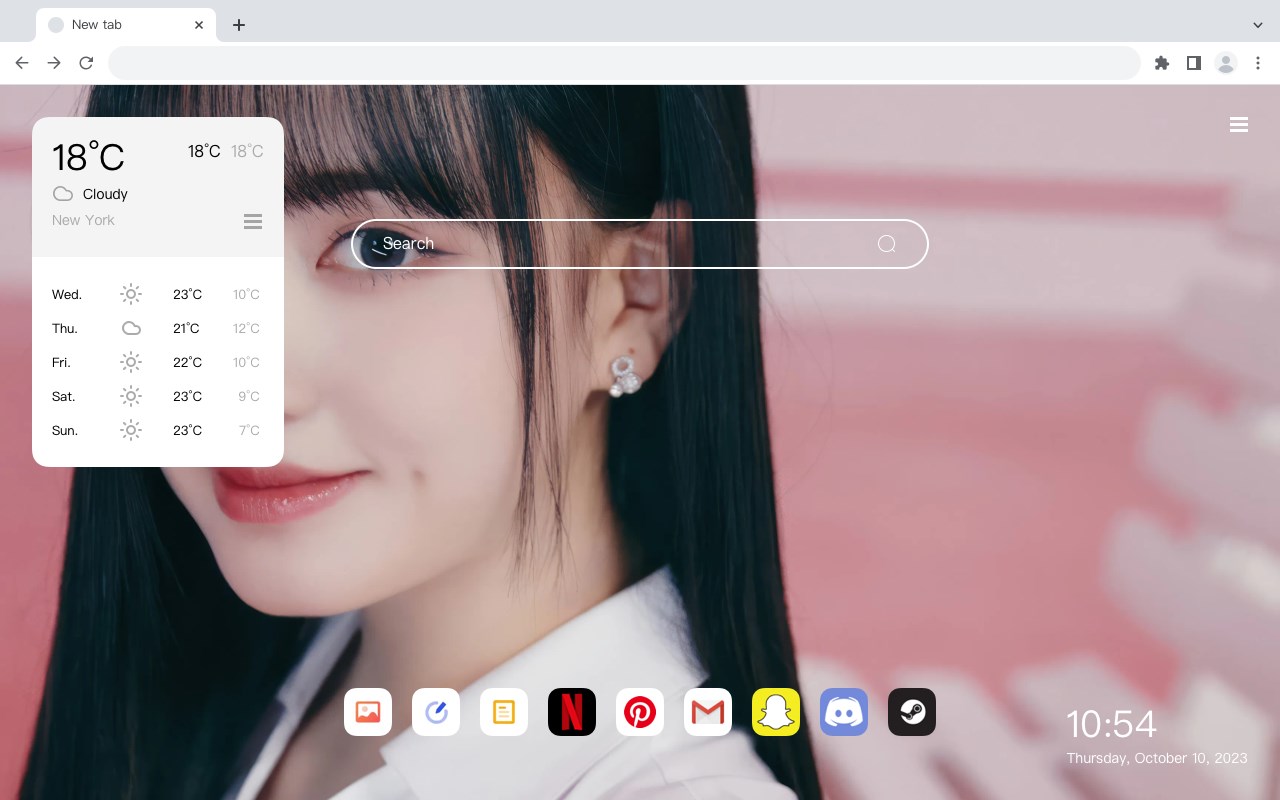Open the Netflix shortcut
The width and height of the screenshot is (1280, 800).
click(x=572, y=712)
